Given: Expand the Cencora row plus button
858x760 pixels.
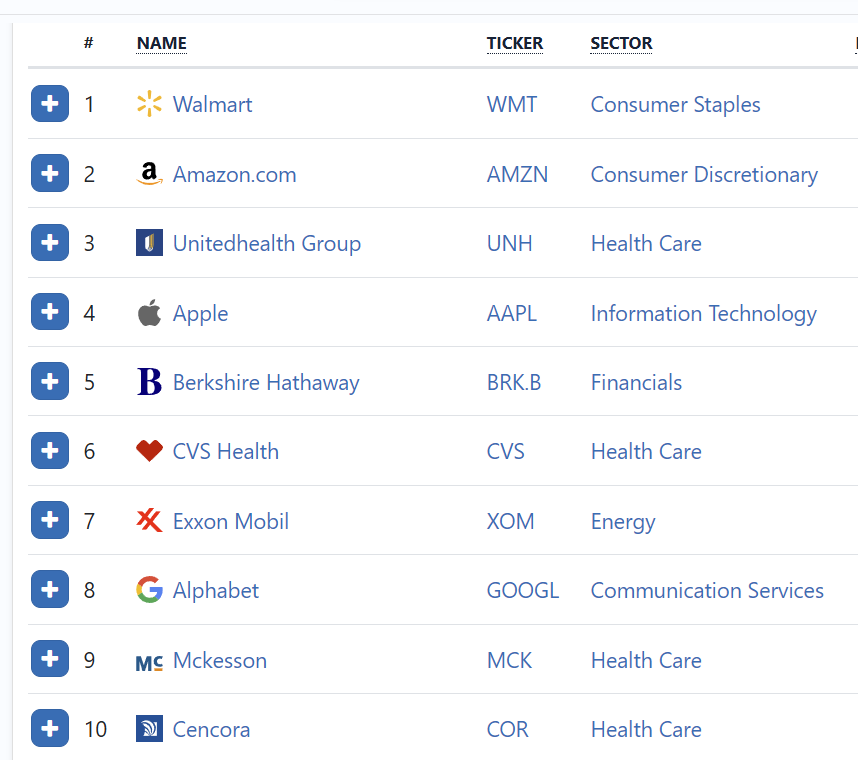Looking at the screenshot, I should click(50, 729).
